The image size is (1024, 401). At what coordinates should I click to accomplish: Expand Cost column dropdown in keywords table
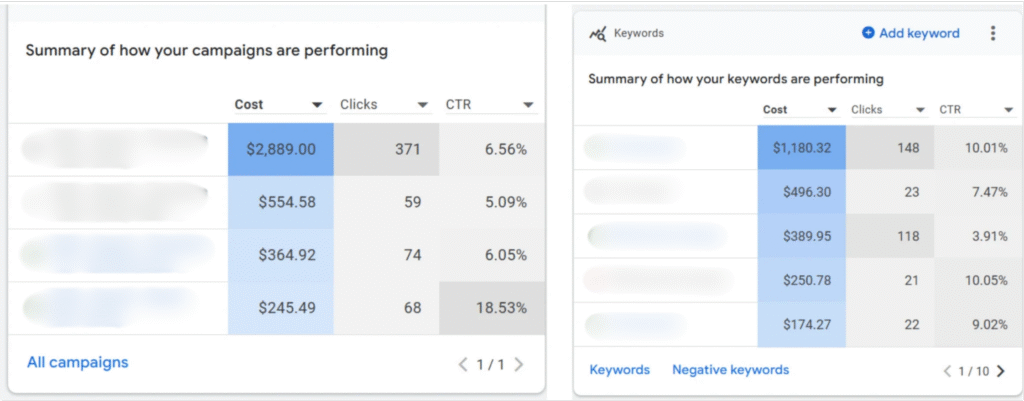coord(831,110)
